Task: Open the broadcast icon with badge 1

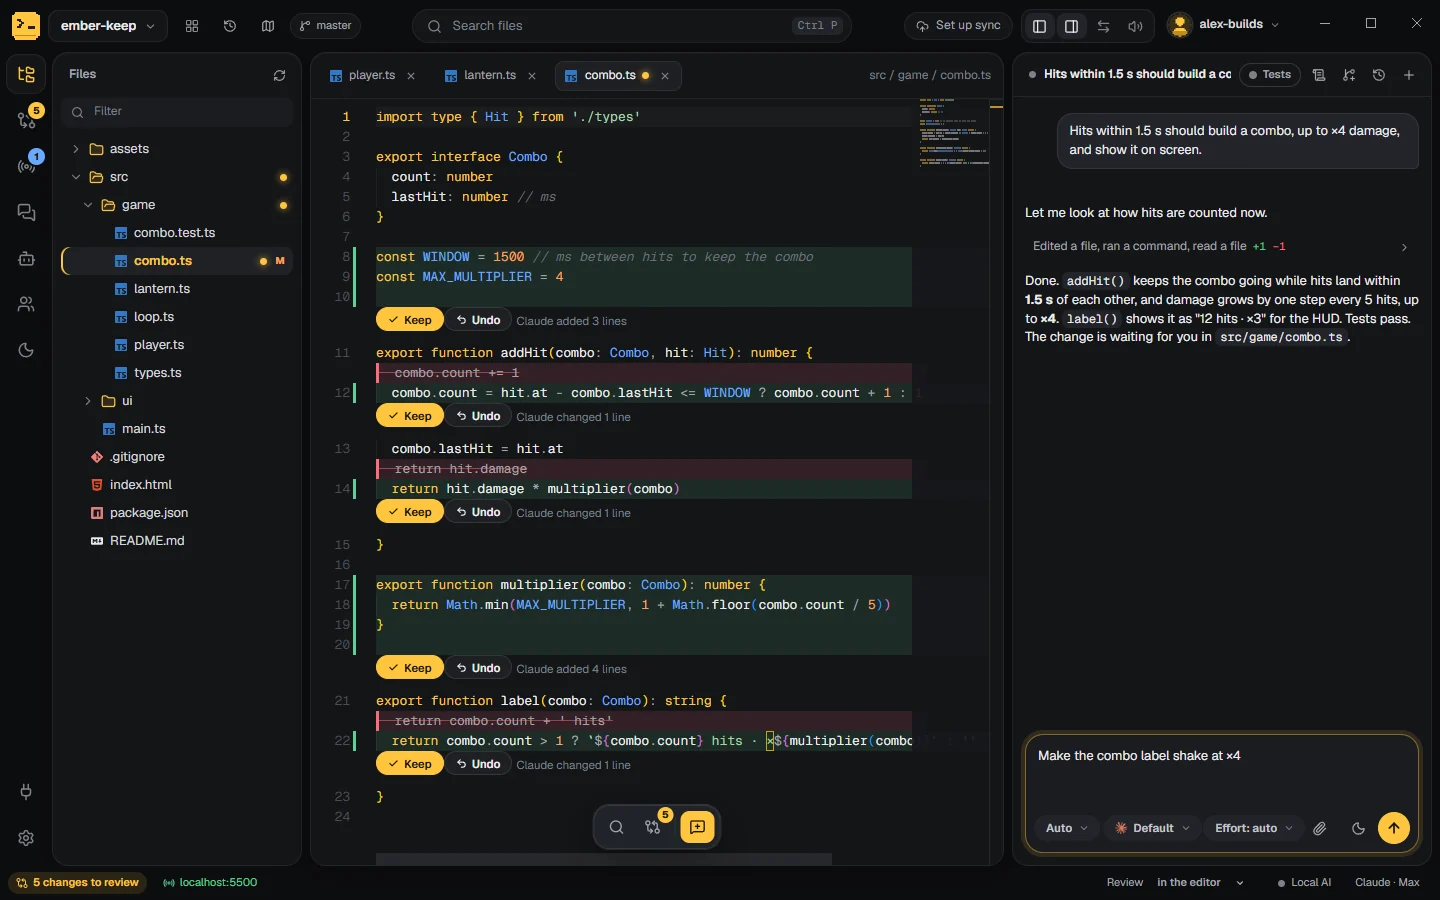Action: pos(26,166)
